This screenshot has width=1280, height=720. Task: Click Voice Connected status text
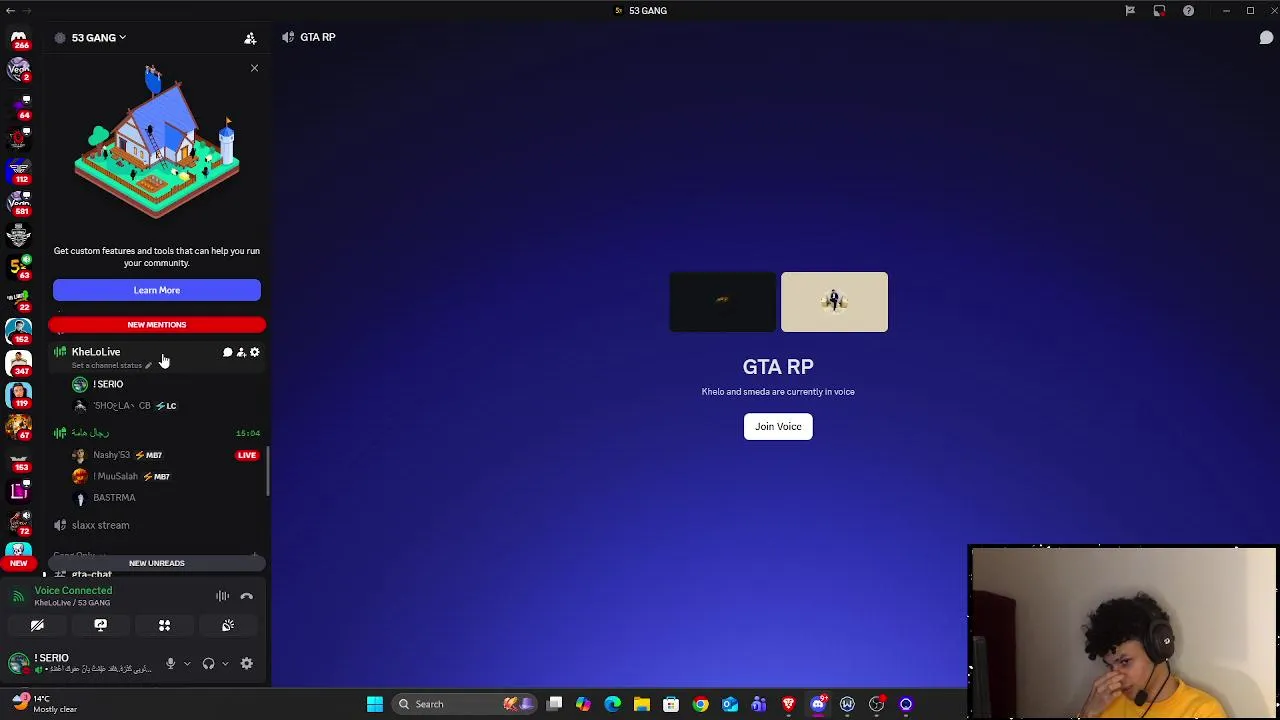pos(73,590)
